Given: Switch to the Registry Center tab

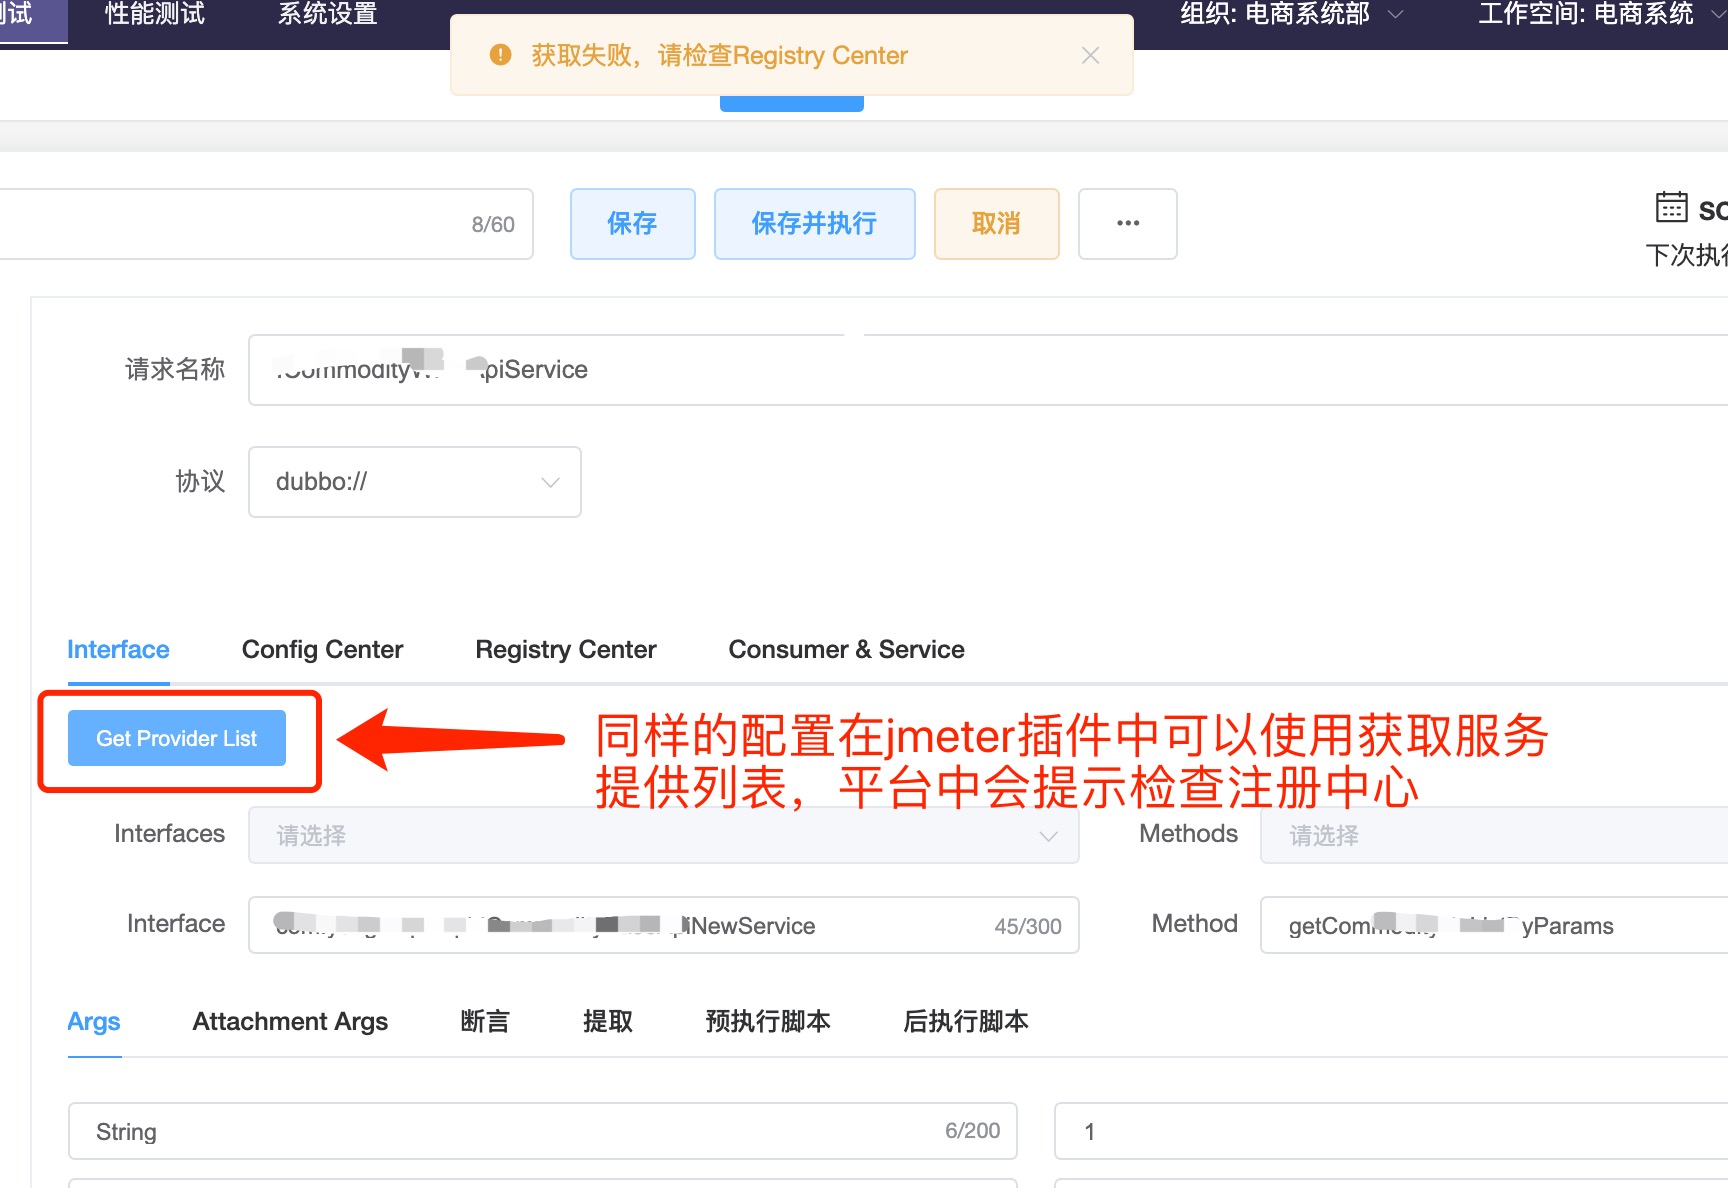Looking at the screenshot, I should pyautogui.click(x=565, y=649).
